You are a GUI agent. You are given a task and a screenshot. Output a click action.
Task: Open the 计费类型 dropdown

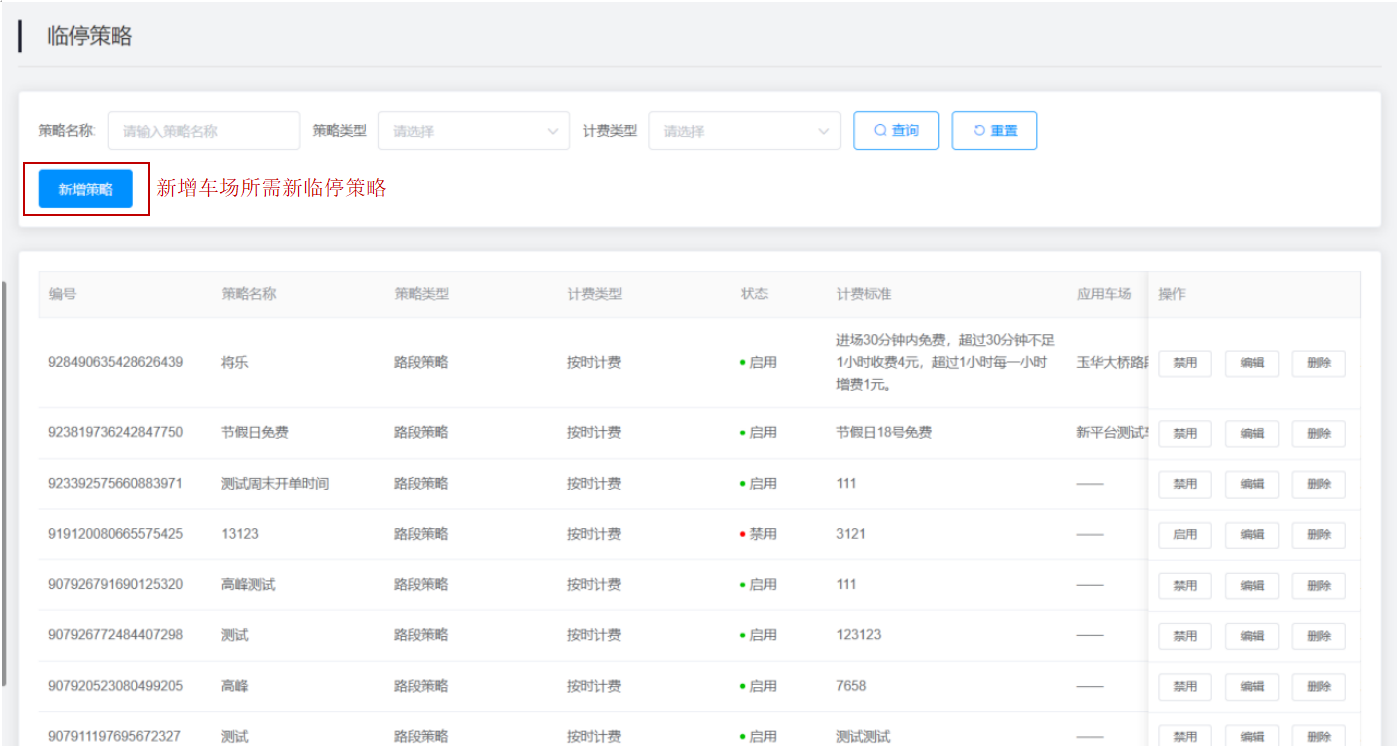pyautogui.click(x=744, y=131)
